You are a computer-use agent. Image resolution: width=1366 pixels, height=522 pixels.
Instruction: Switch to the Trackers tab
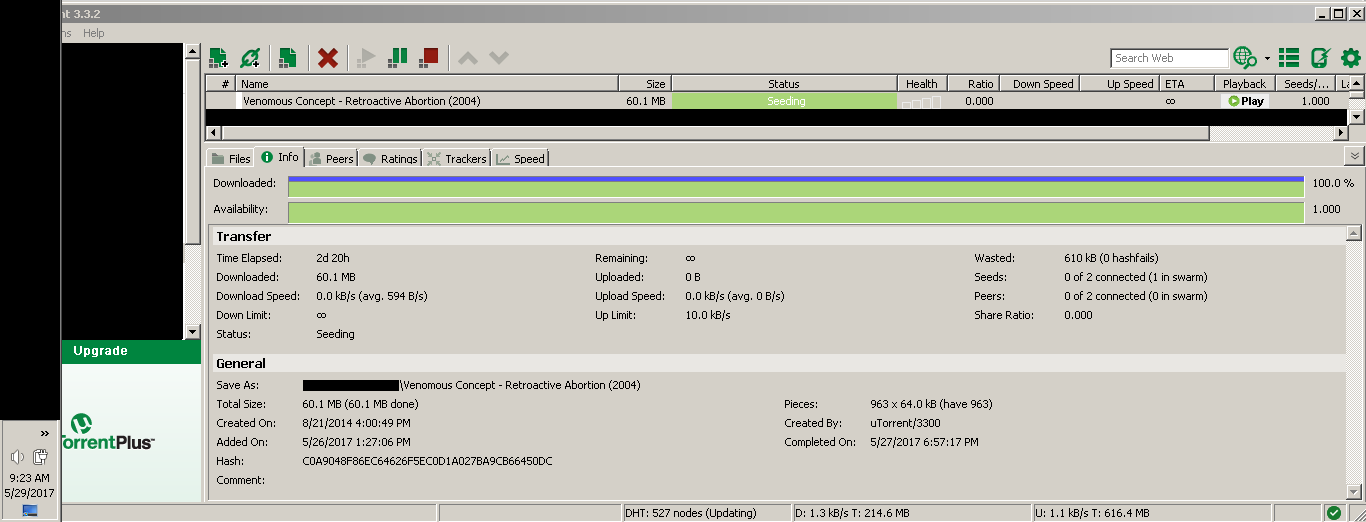coord(456,158)
